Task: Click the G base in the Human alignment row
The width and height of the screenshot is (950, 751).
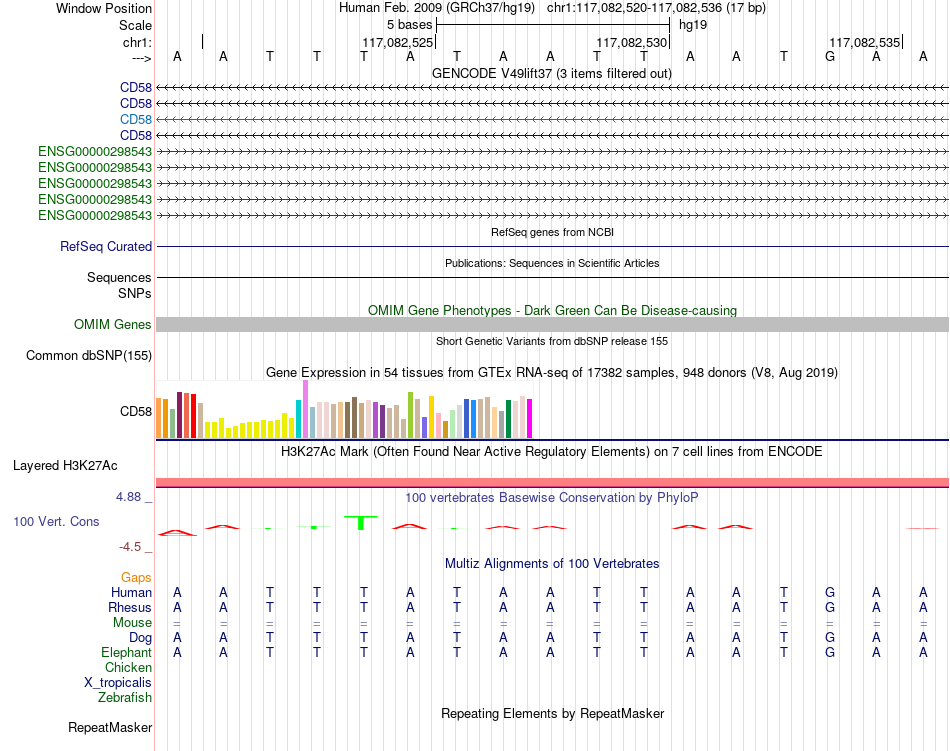Action: tap(830, 592)
